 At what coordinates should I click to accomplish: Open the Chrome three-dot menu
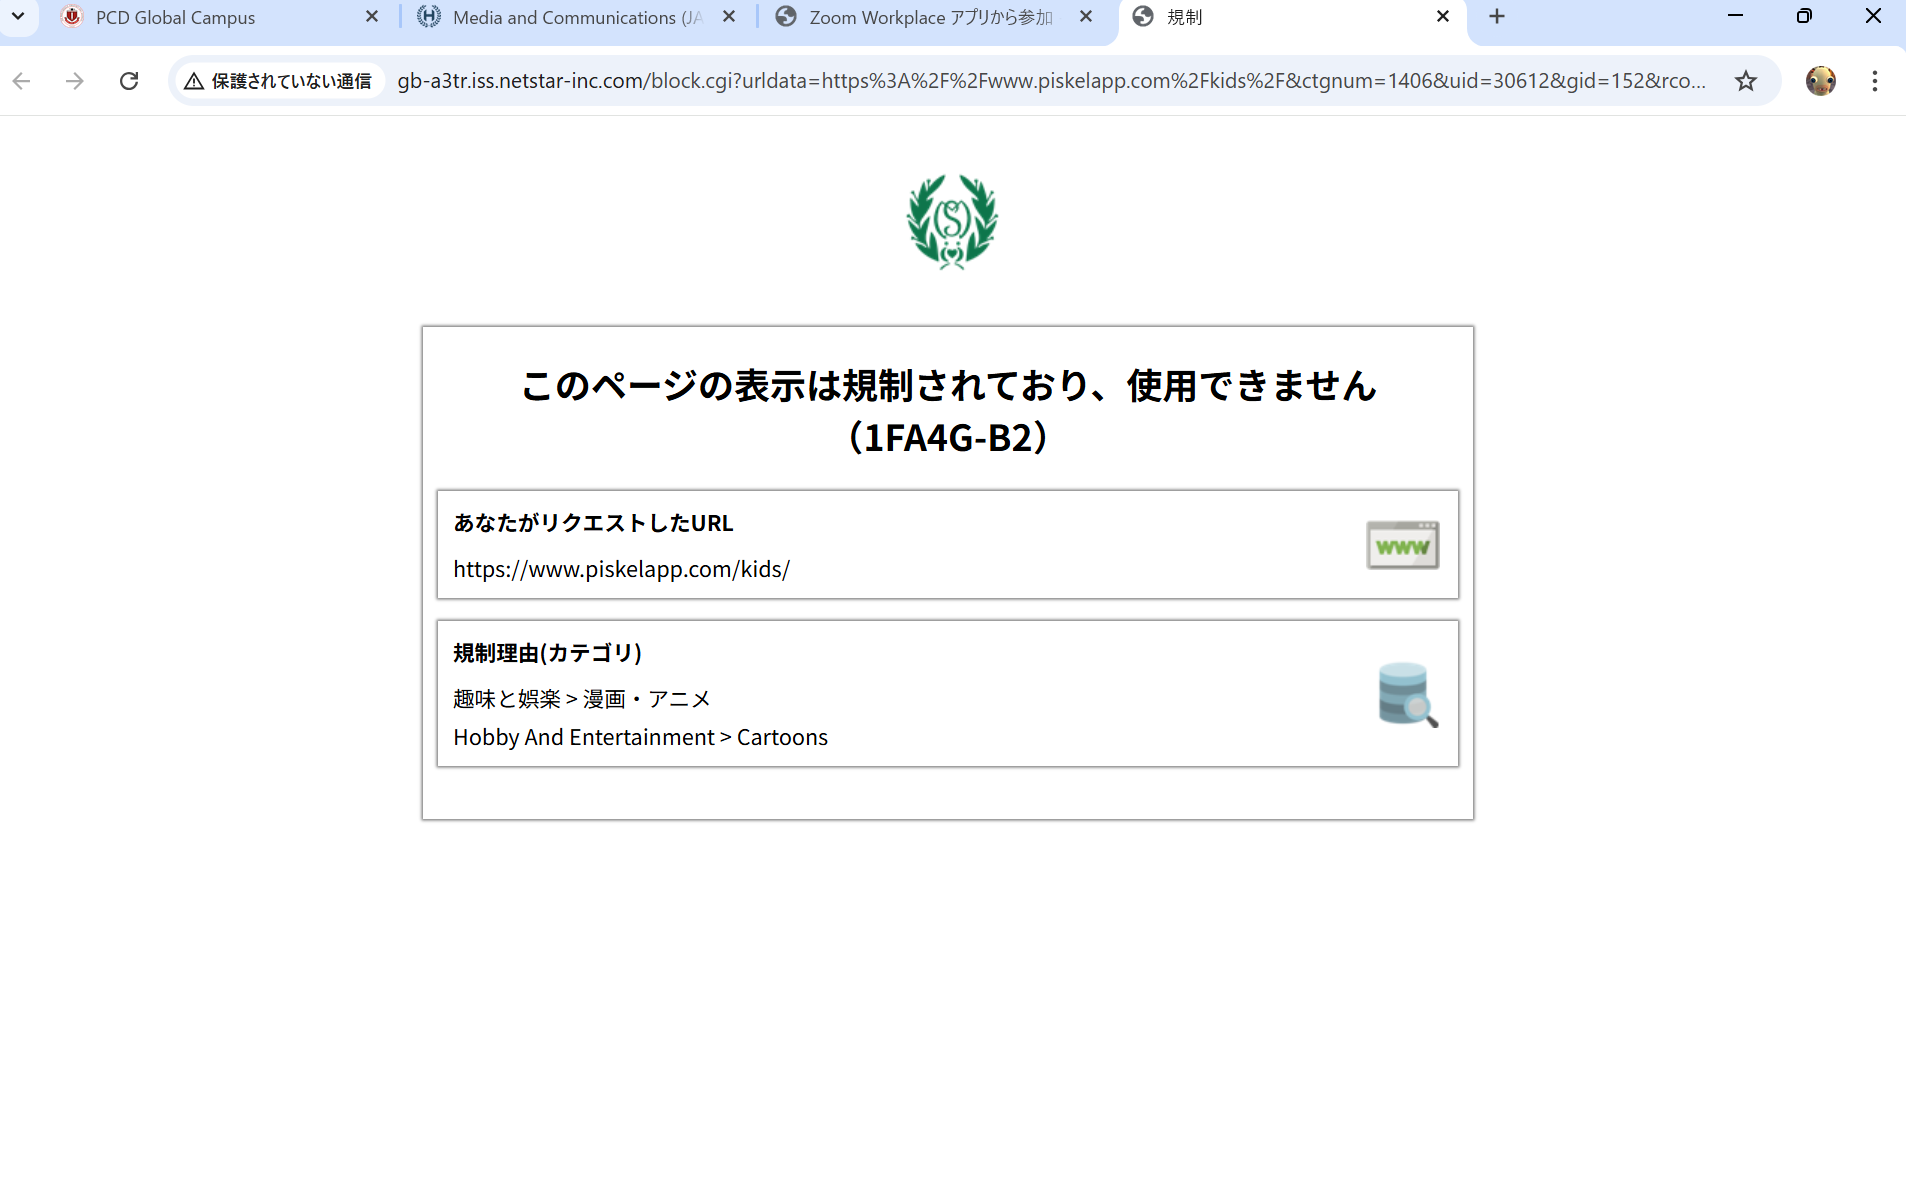coord(1874,81)
